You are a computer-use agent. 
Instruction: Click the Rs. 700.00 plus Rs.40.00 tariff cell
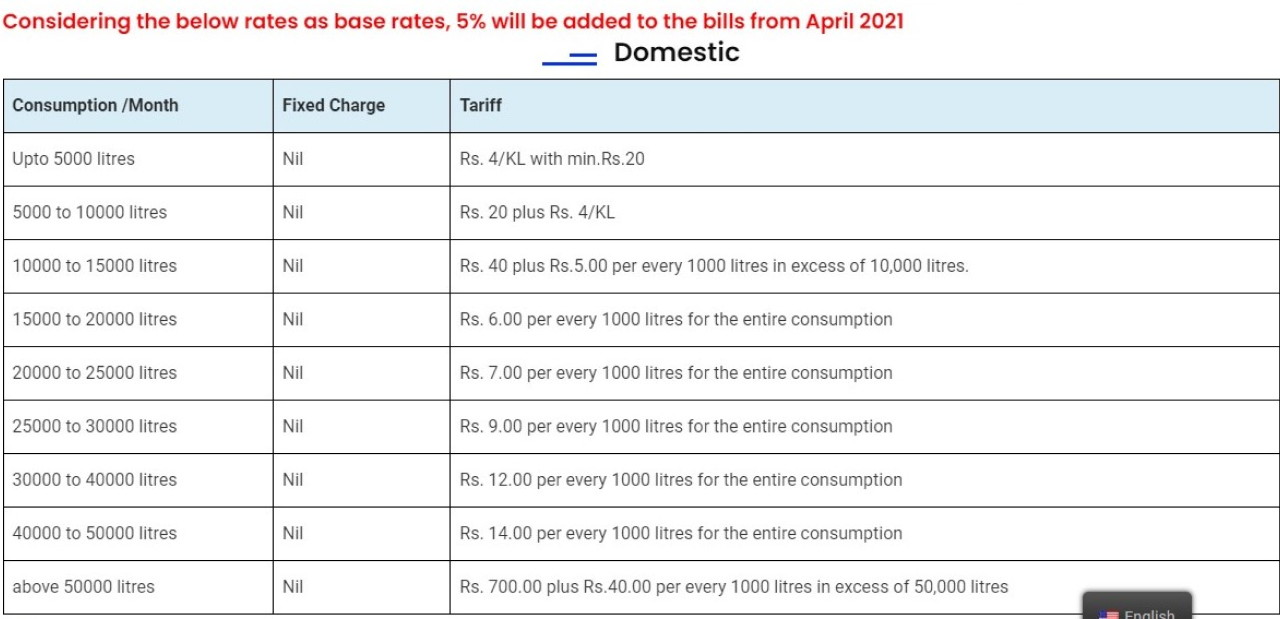734,587
